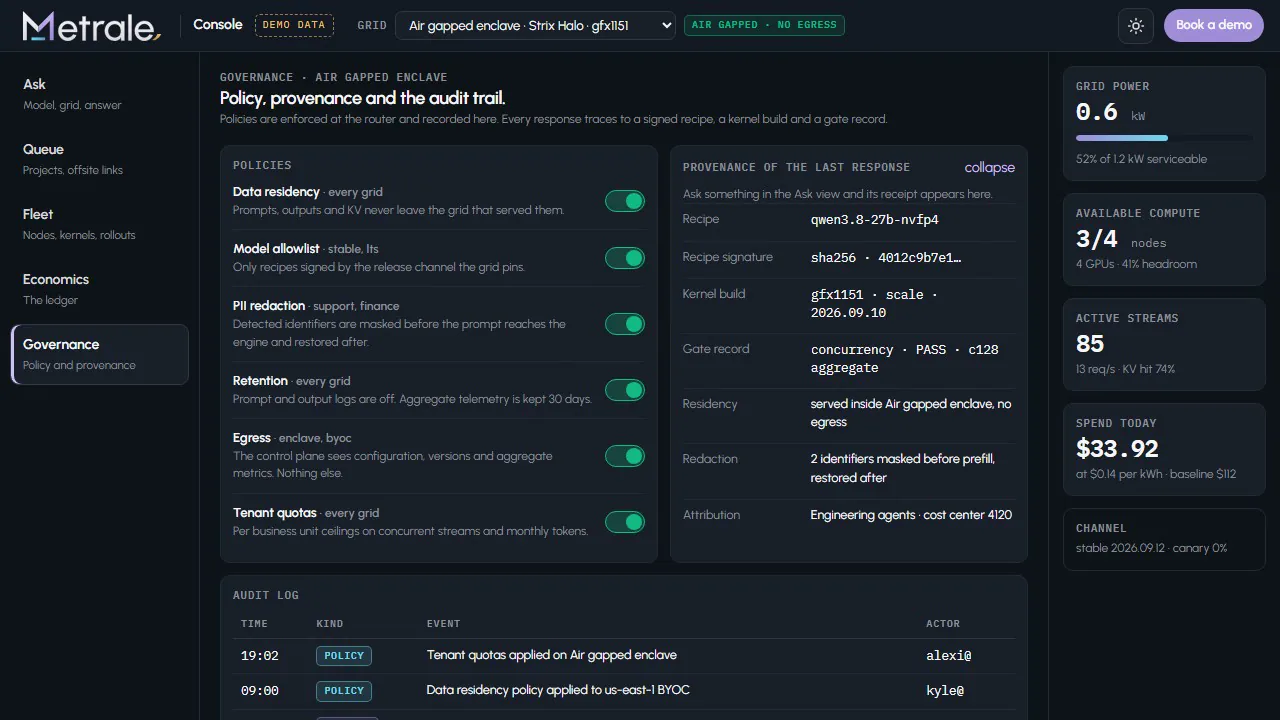Click the Metrale logo
The image size is (1280, 720).
point(91,26)
